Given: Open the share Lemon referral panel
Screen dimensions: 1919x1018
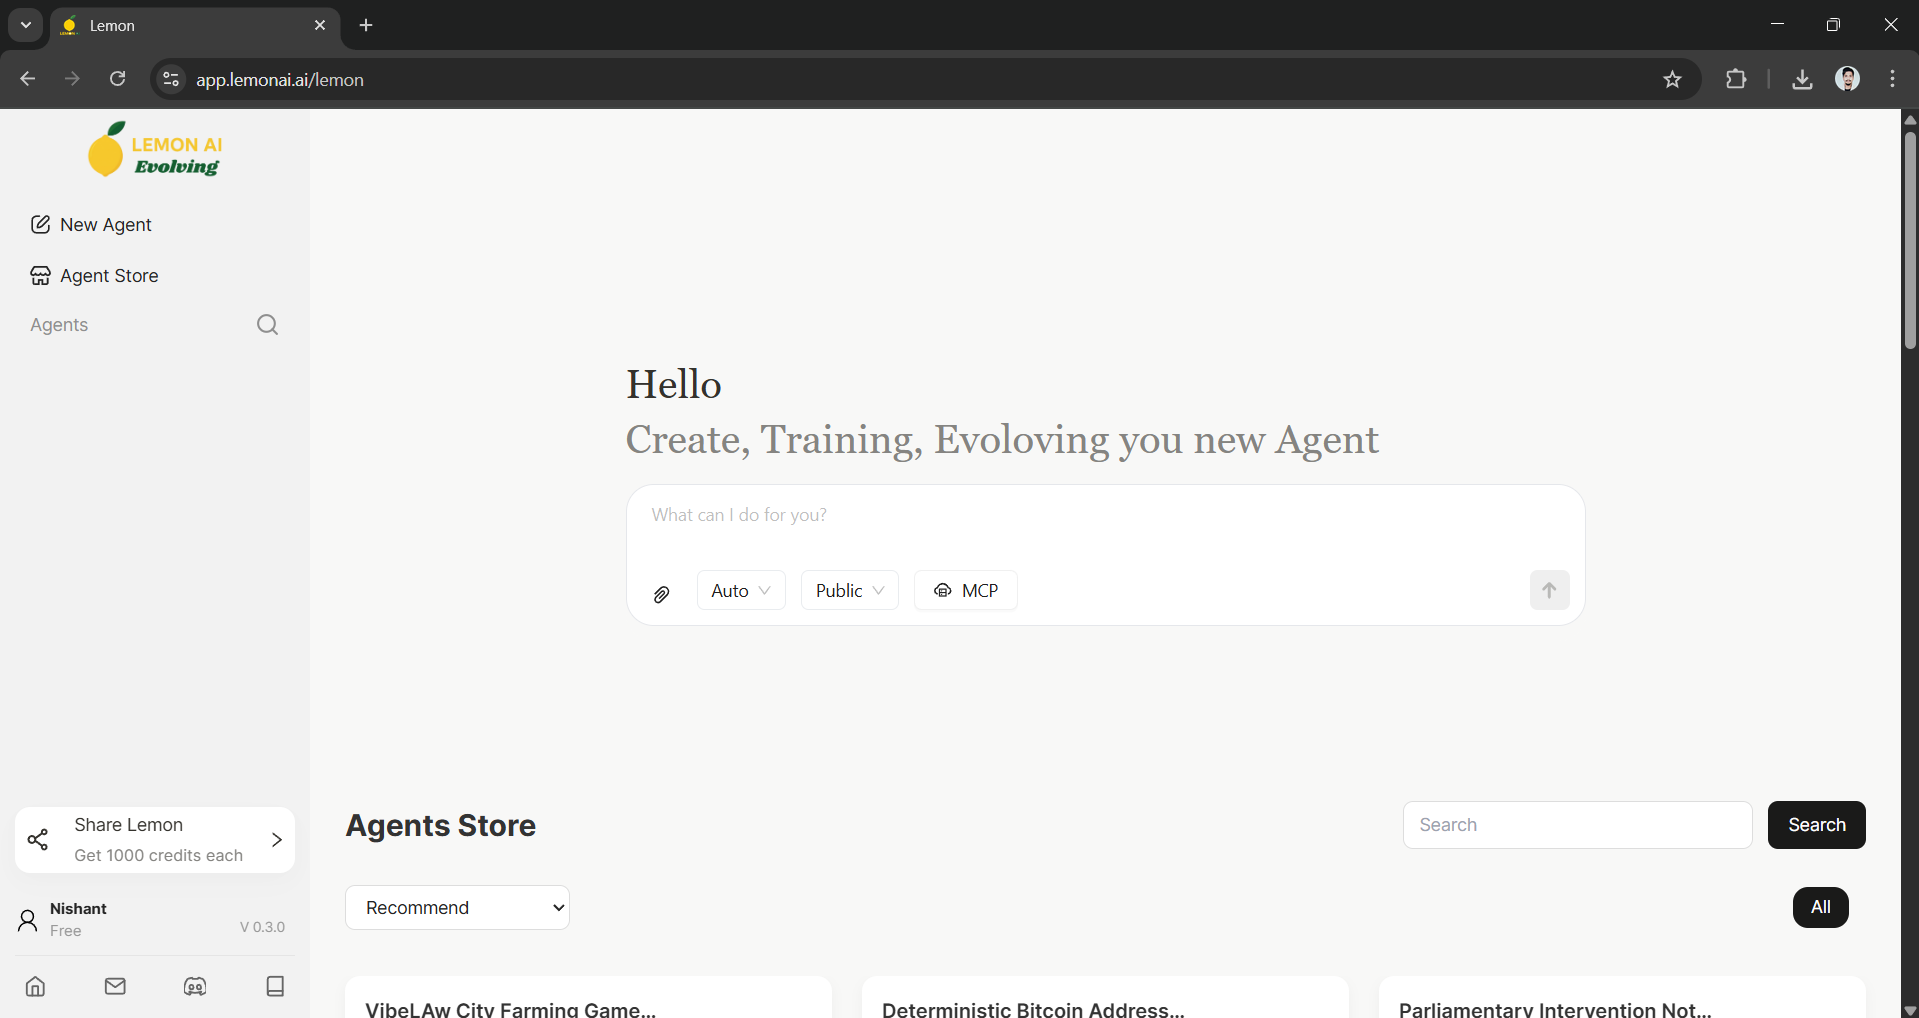Looking at the screenshot, I should 154,839.
